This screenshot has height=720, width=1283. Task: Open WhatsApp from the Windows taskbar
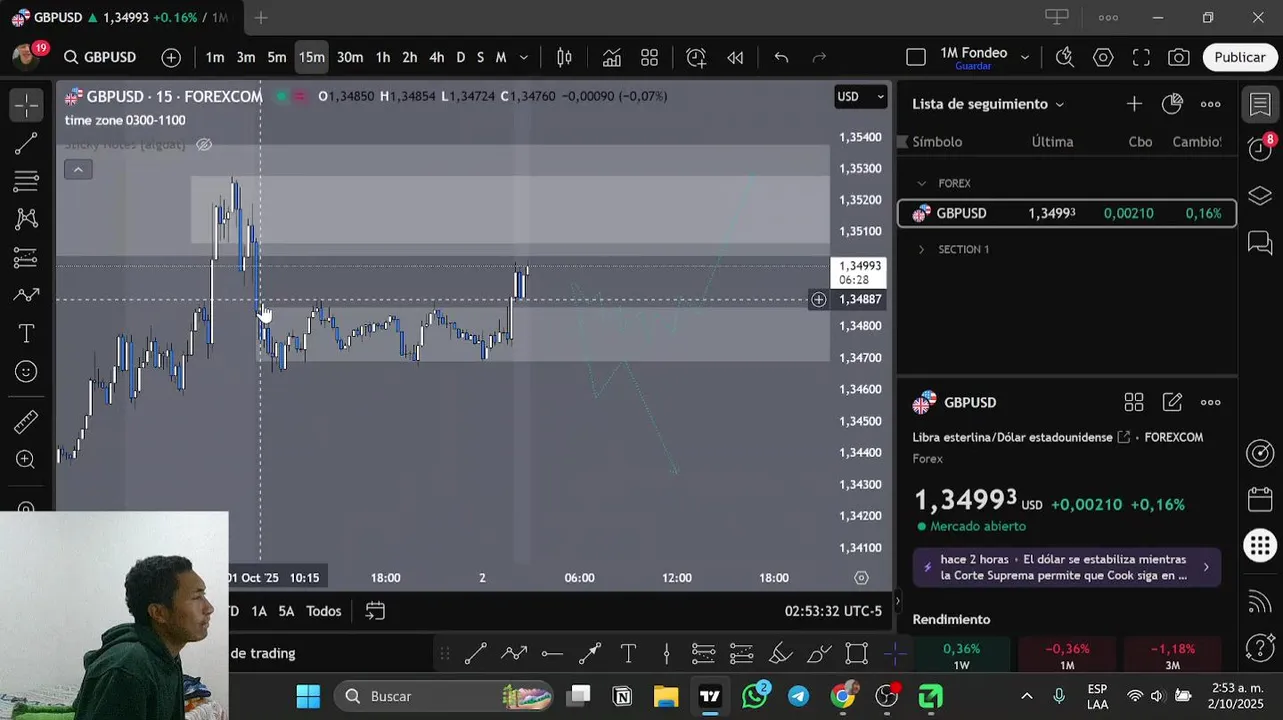[x=755, y=695]
